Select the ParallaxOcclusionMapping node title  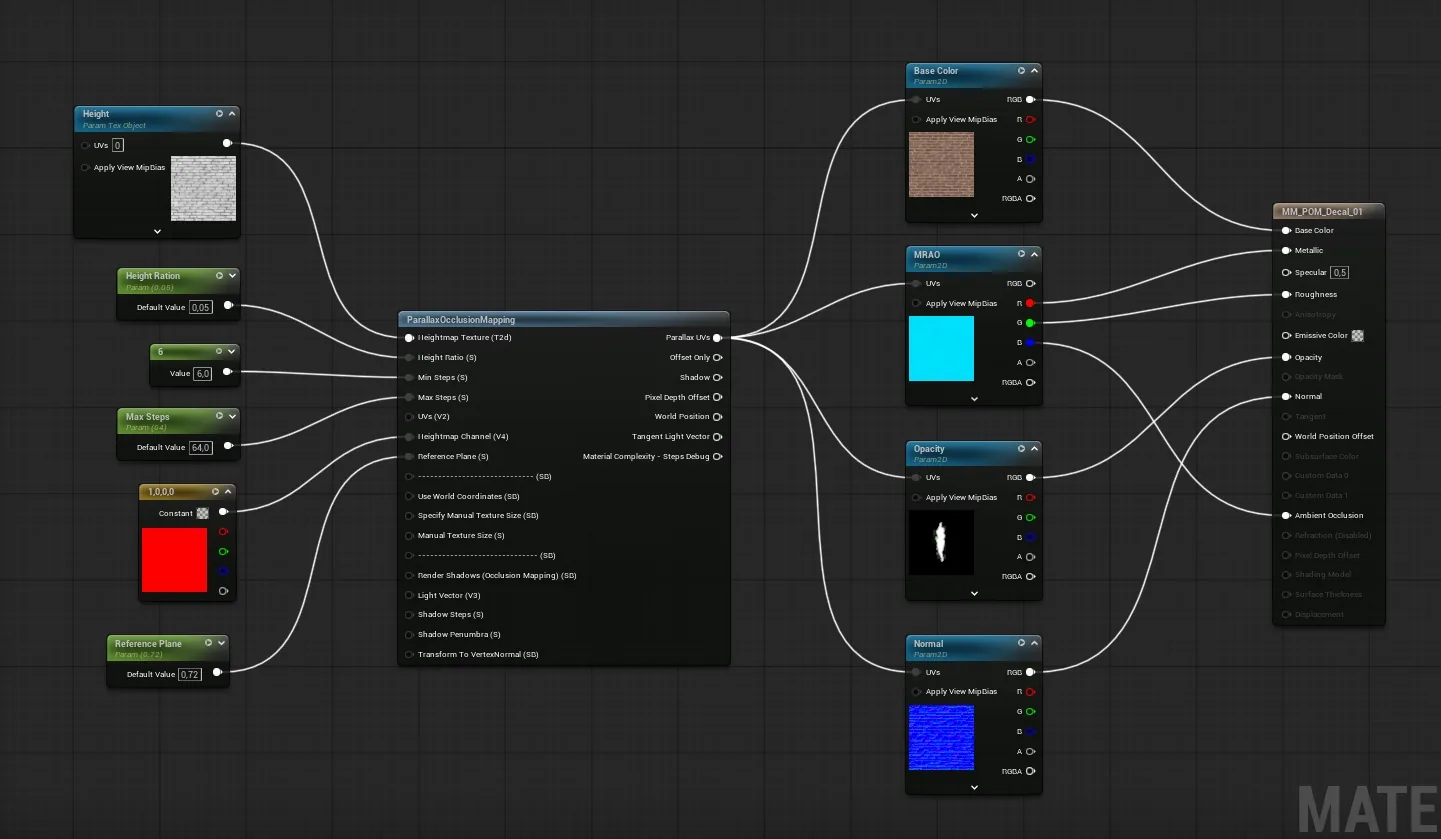(461, 320)
